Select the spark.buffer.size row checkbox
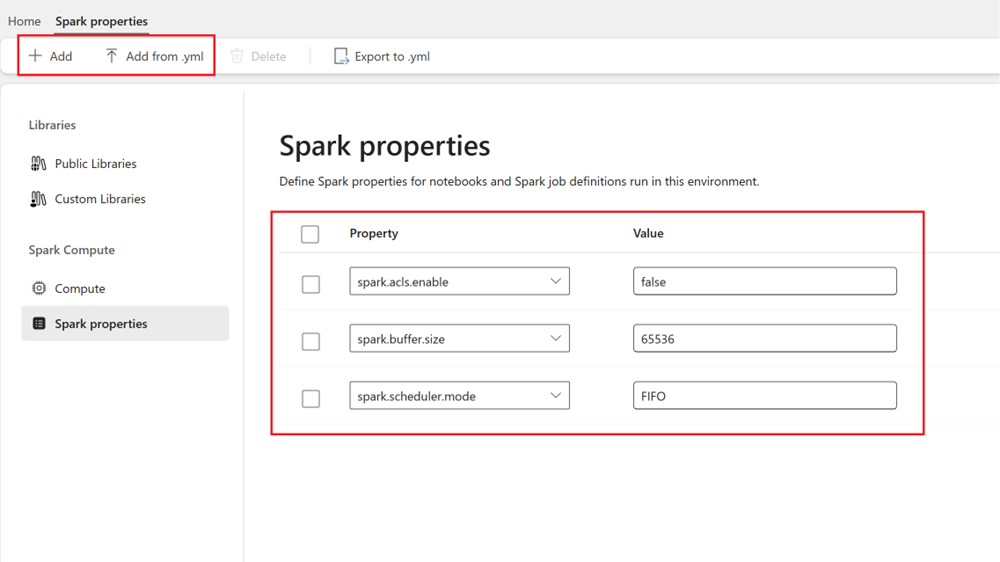This screenshot has width=1000, height=562. point(311,341)
